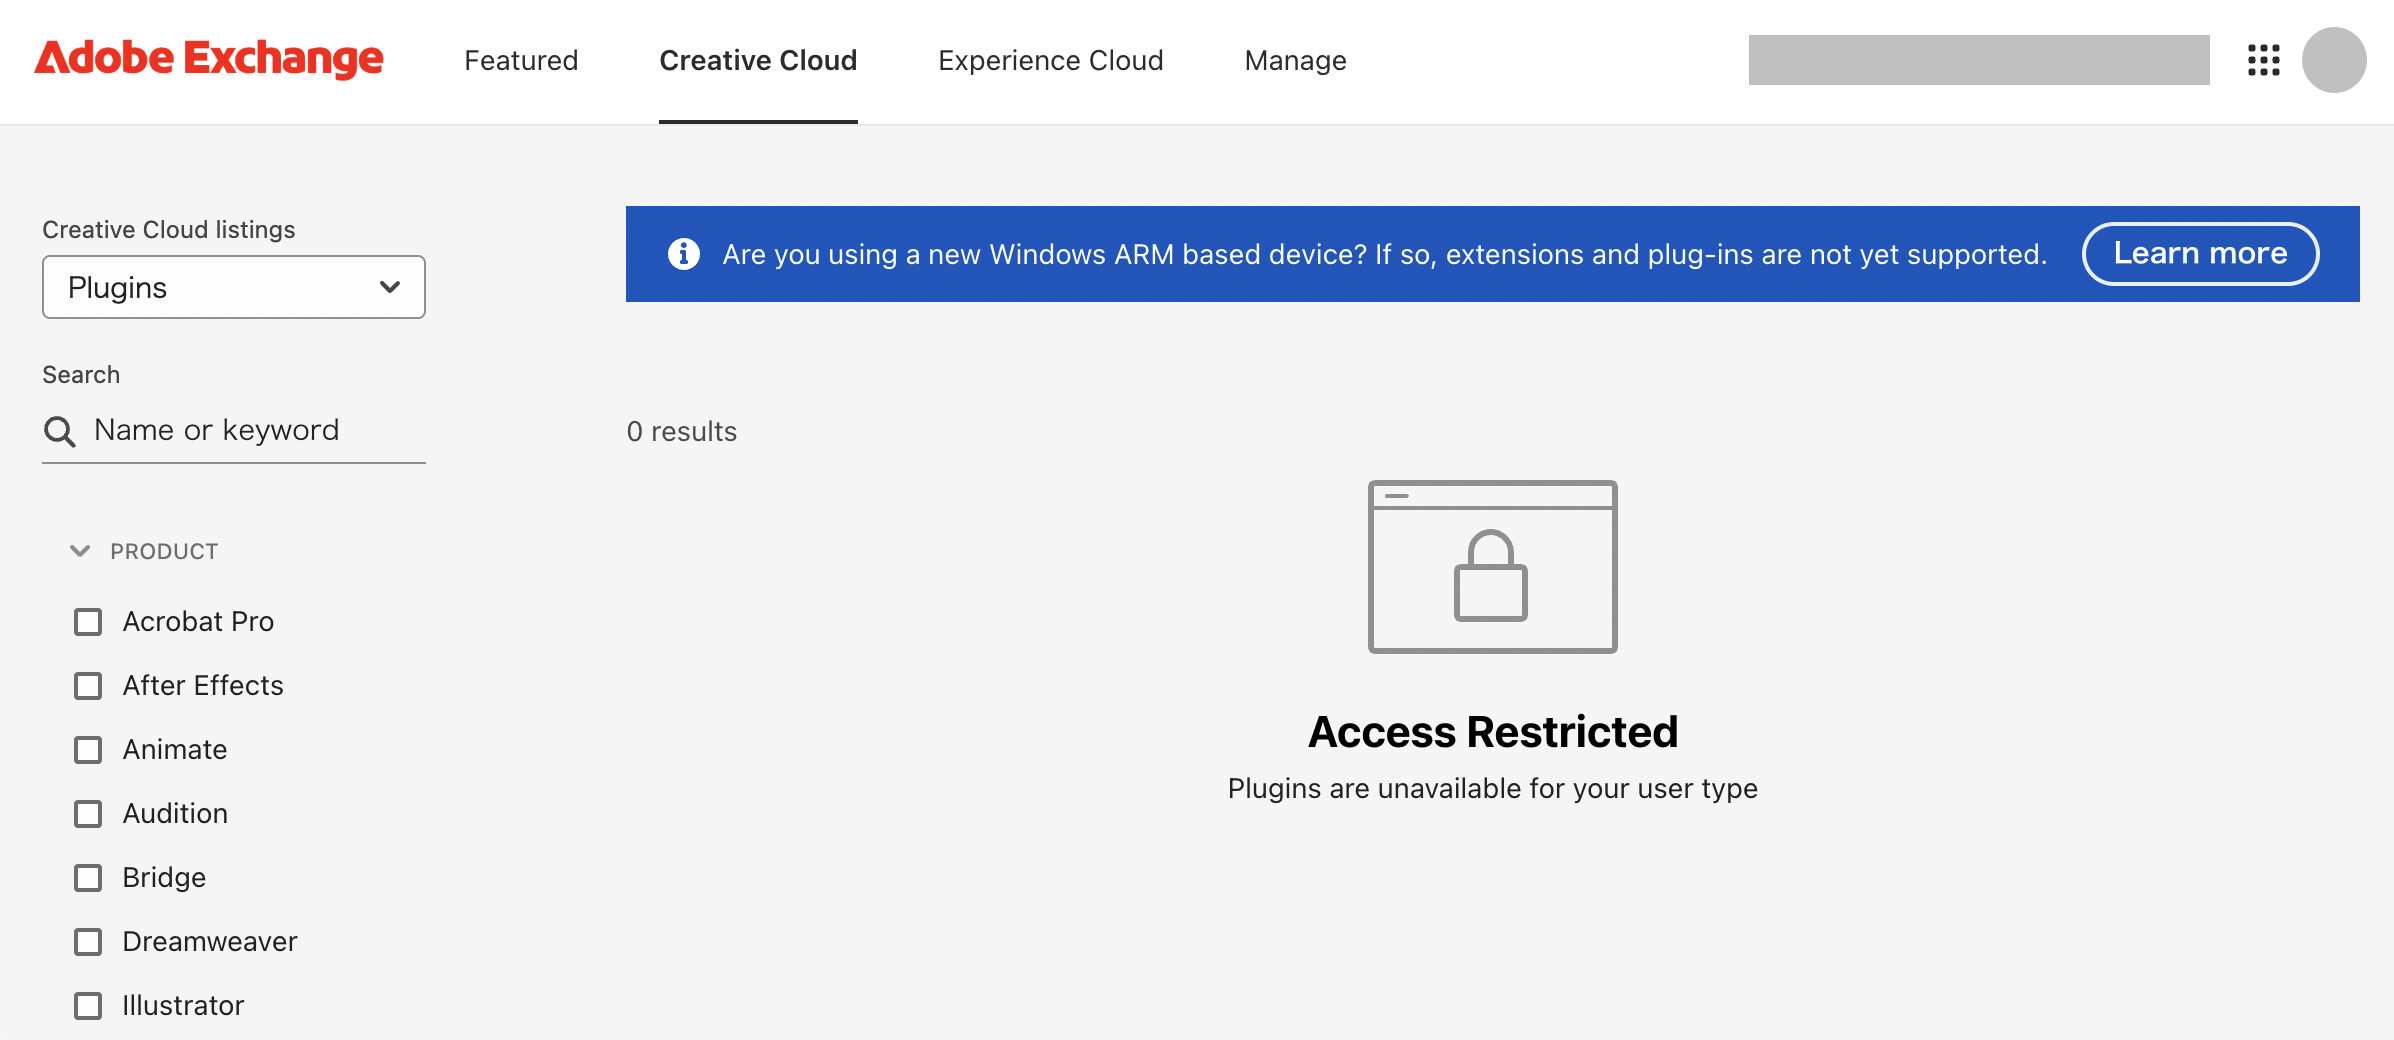Screen dimensions: 2394x1040
Task: Click the Adobe Exchange logo
Action: (x=209, y=59)
